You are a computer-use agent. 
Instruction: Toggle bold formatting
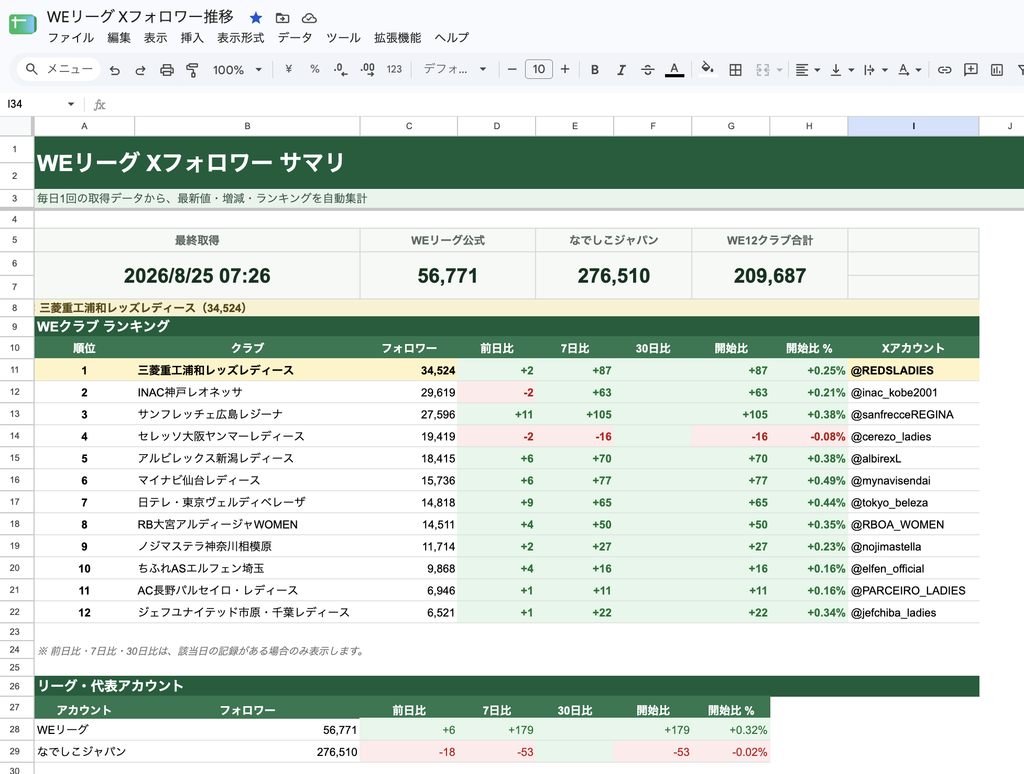594,69
